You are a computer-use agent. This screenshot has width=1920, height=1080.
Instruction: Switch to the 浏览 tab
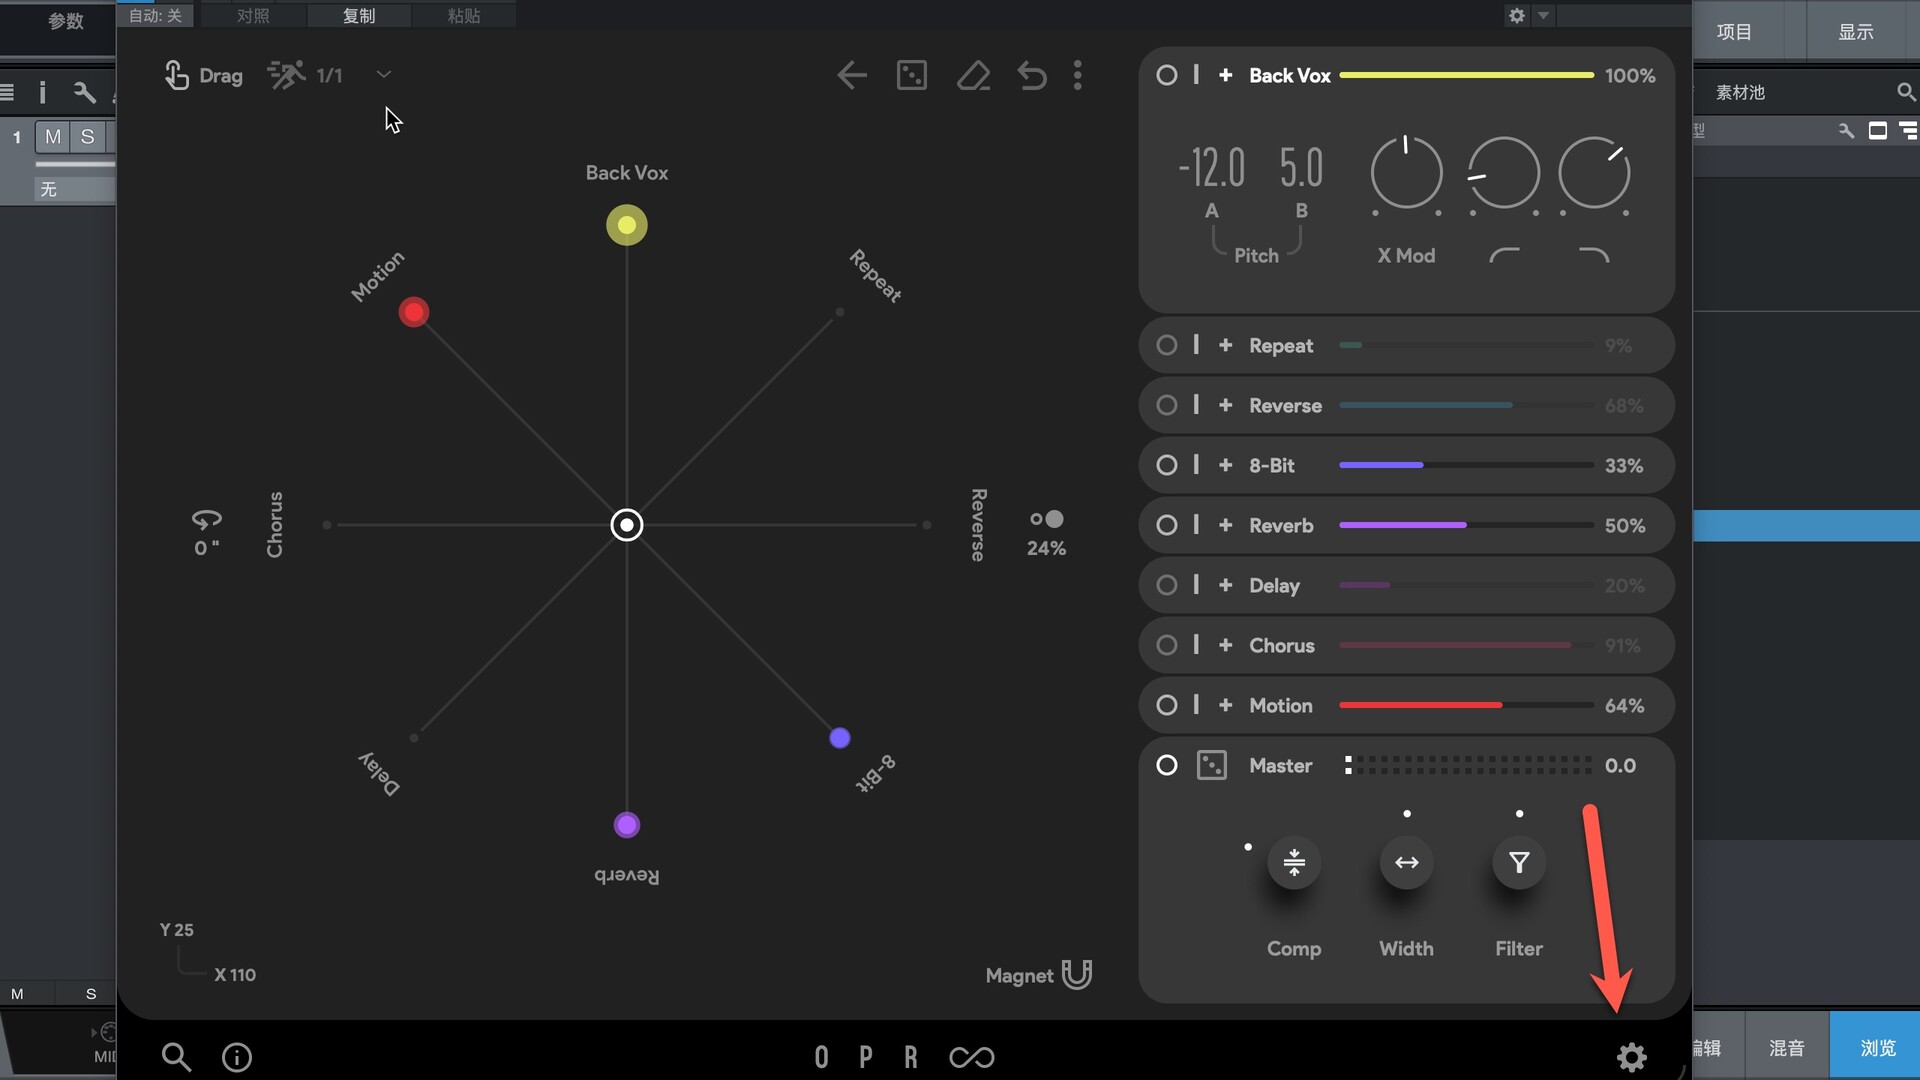[1877, 1047]
